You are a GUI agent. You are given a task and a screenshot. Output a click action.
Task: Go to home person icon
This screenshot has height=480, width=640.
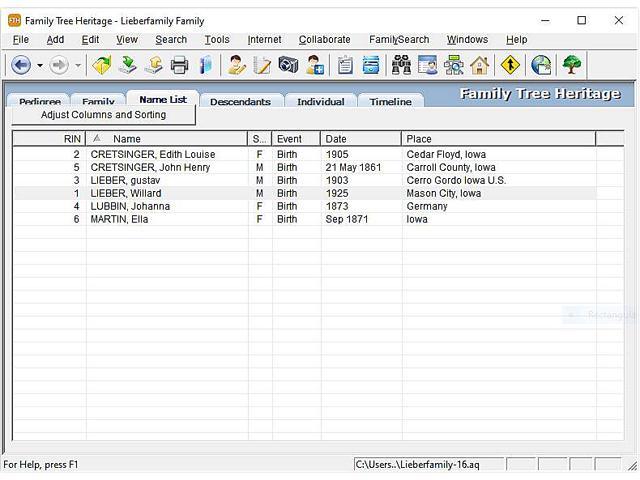pos(480,65)
